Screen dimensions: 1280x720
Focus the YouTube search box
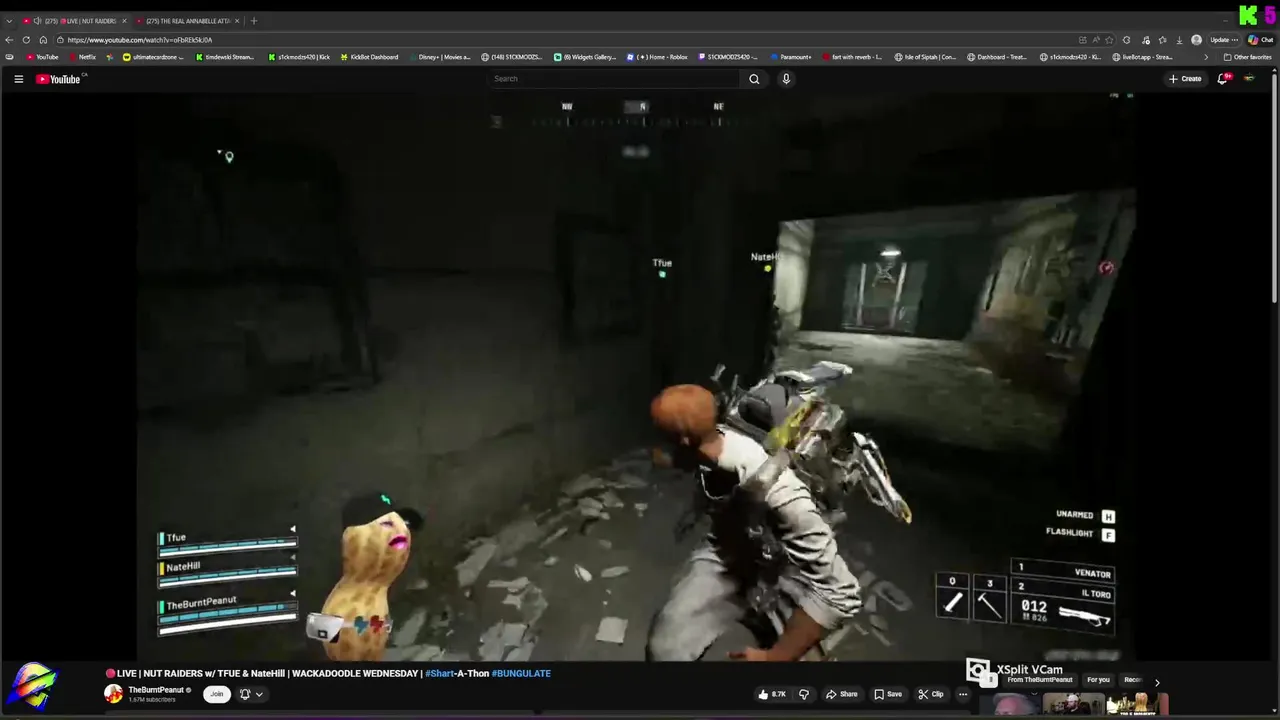(x=614, y=79)
